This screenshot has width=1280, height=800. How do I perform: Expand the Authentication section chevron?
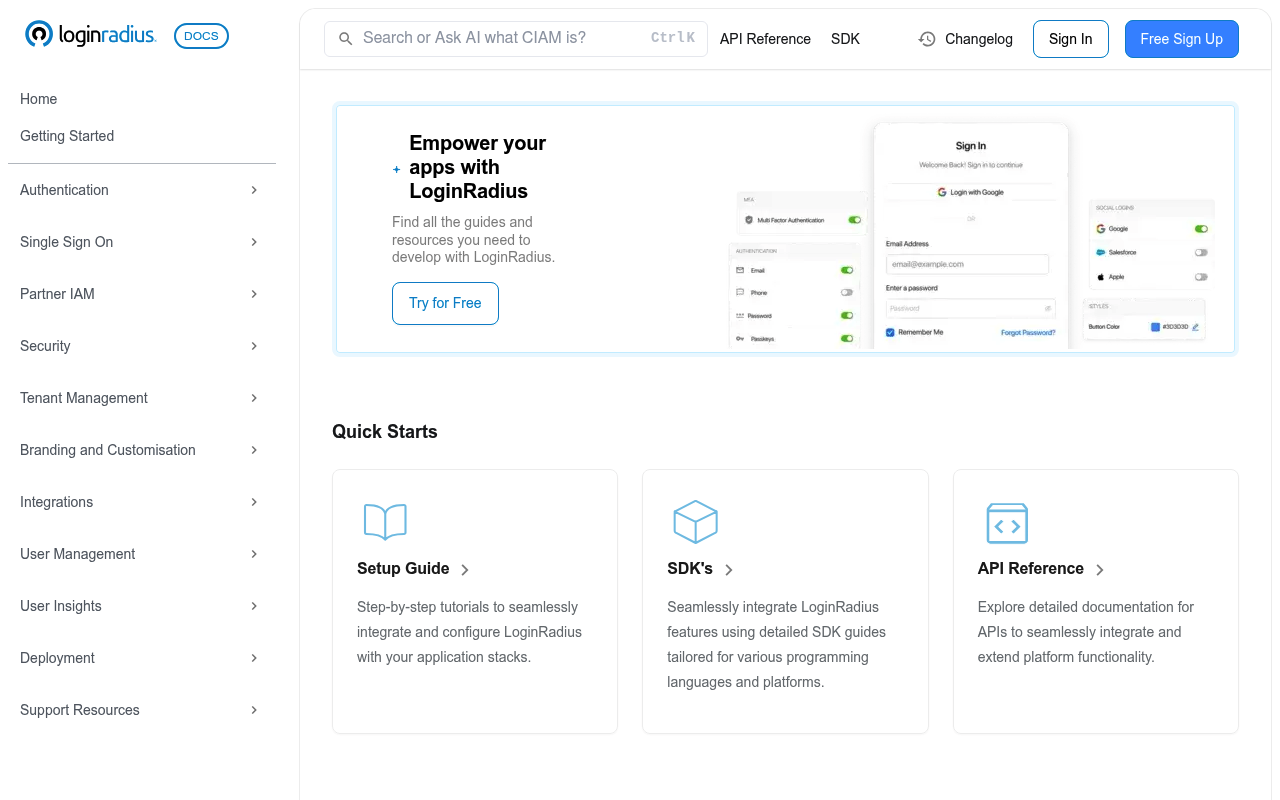point(254,190)
